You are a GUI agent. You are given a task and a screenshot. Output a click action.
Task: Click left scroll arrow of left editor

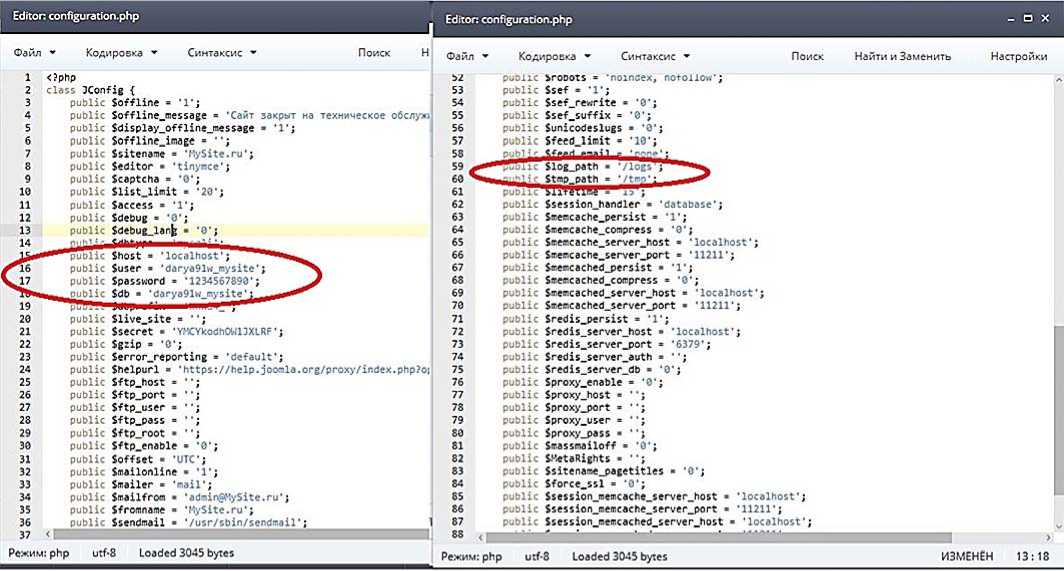pos(48,534)
